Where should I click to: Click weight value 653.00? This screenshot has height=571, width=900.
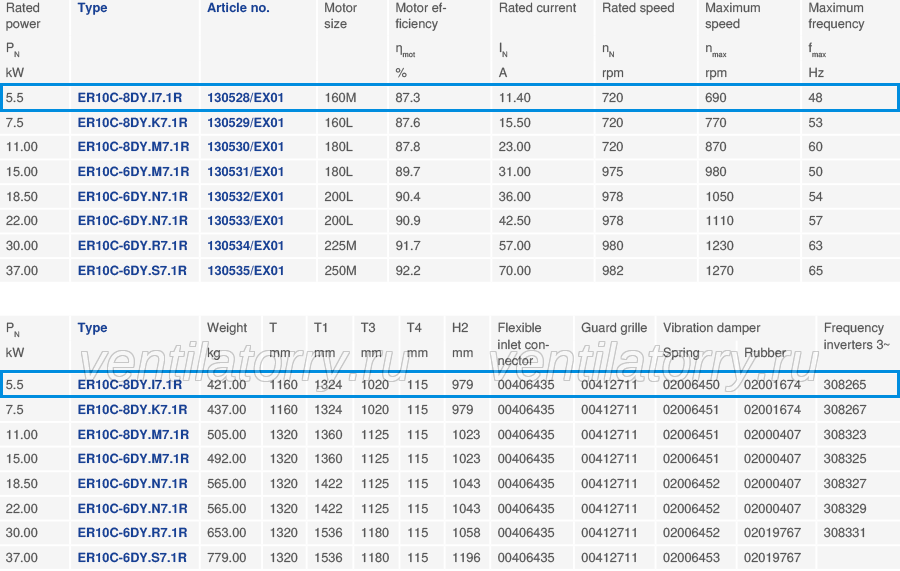pos(227,533)
